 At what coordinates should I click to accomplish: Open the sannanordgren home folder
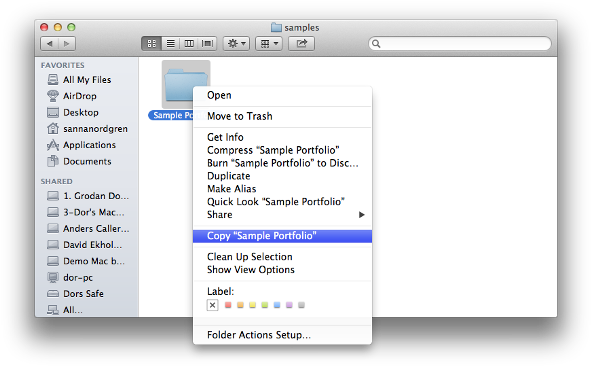coord(87,129)
